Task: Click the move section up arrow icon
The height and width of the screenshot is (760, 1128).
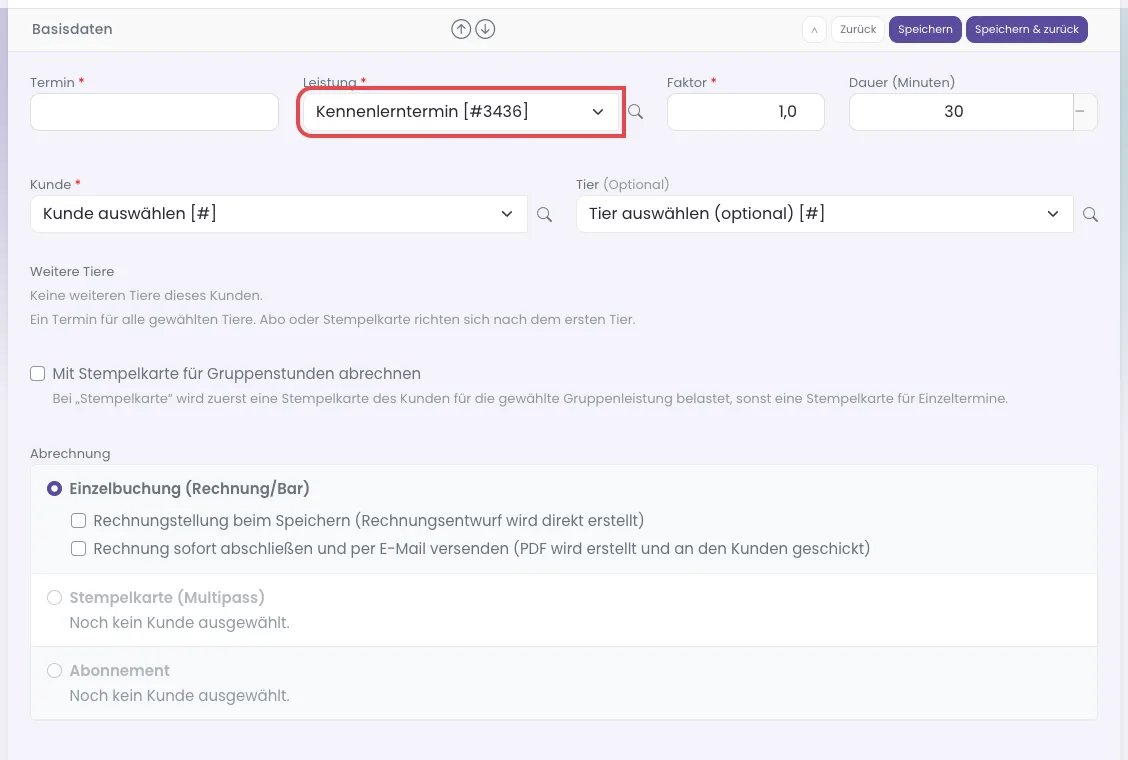Action: [461, 30]
